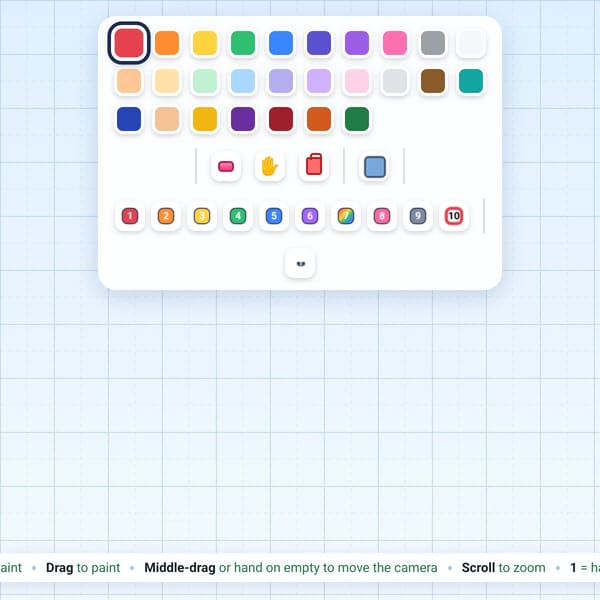
Task: Pick the pastel cream yellow swatch
Action: tap(167, 81)
